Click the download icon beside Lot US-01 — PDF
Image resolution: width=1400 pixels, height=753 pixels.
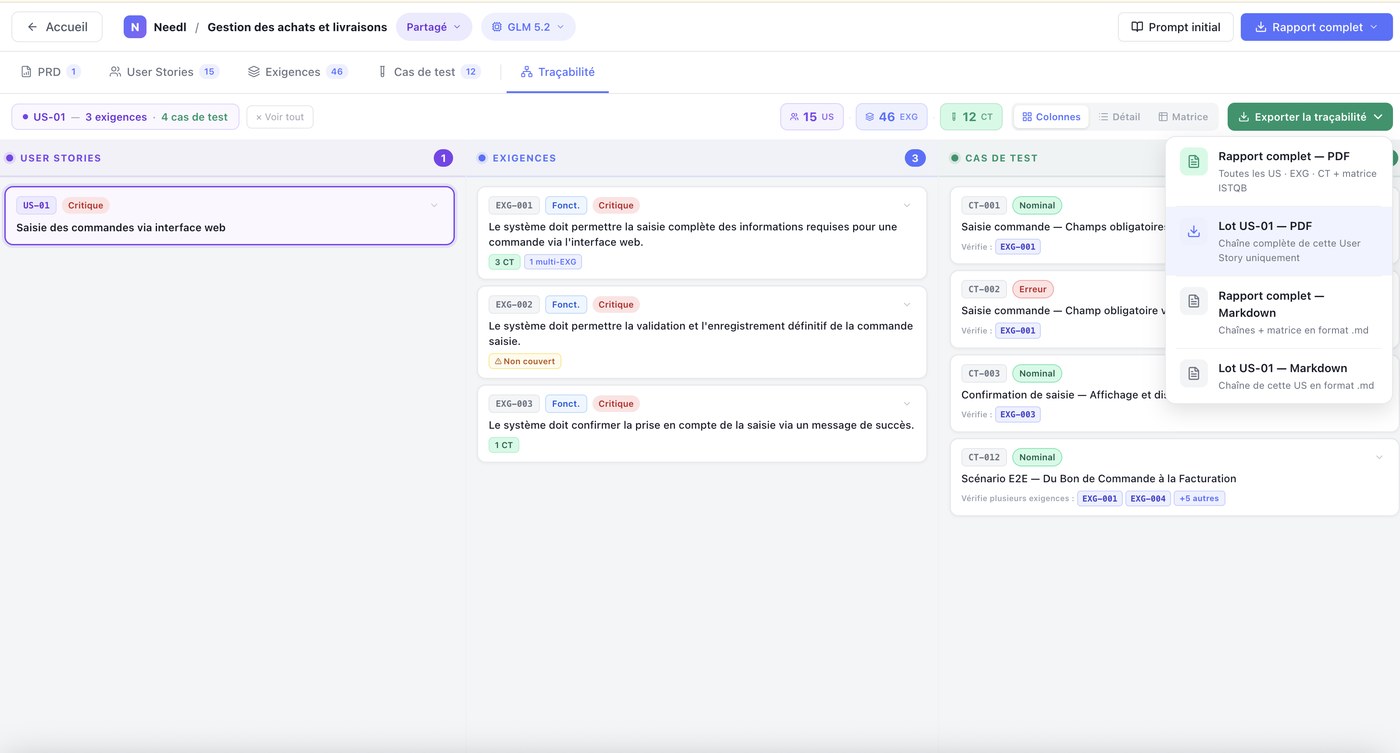click(x=1194, y=231)
